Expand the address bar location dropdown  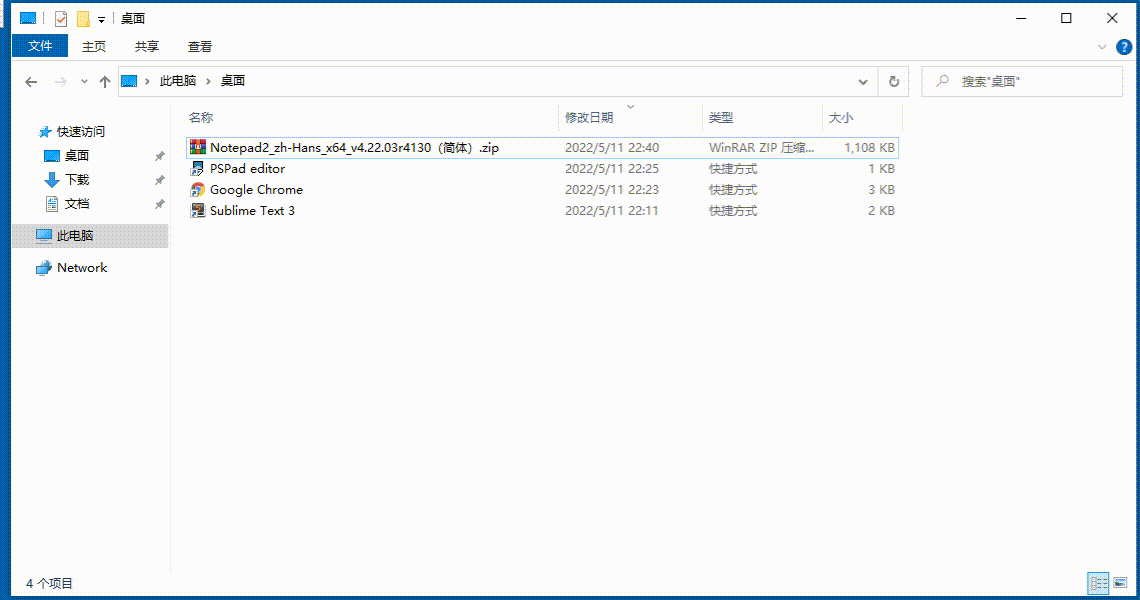pyautogui.click(x=863, y=81)
